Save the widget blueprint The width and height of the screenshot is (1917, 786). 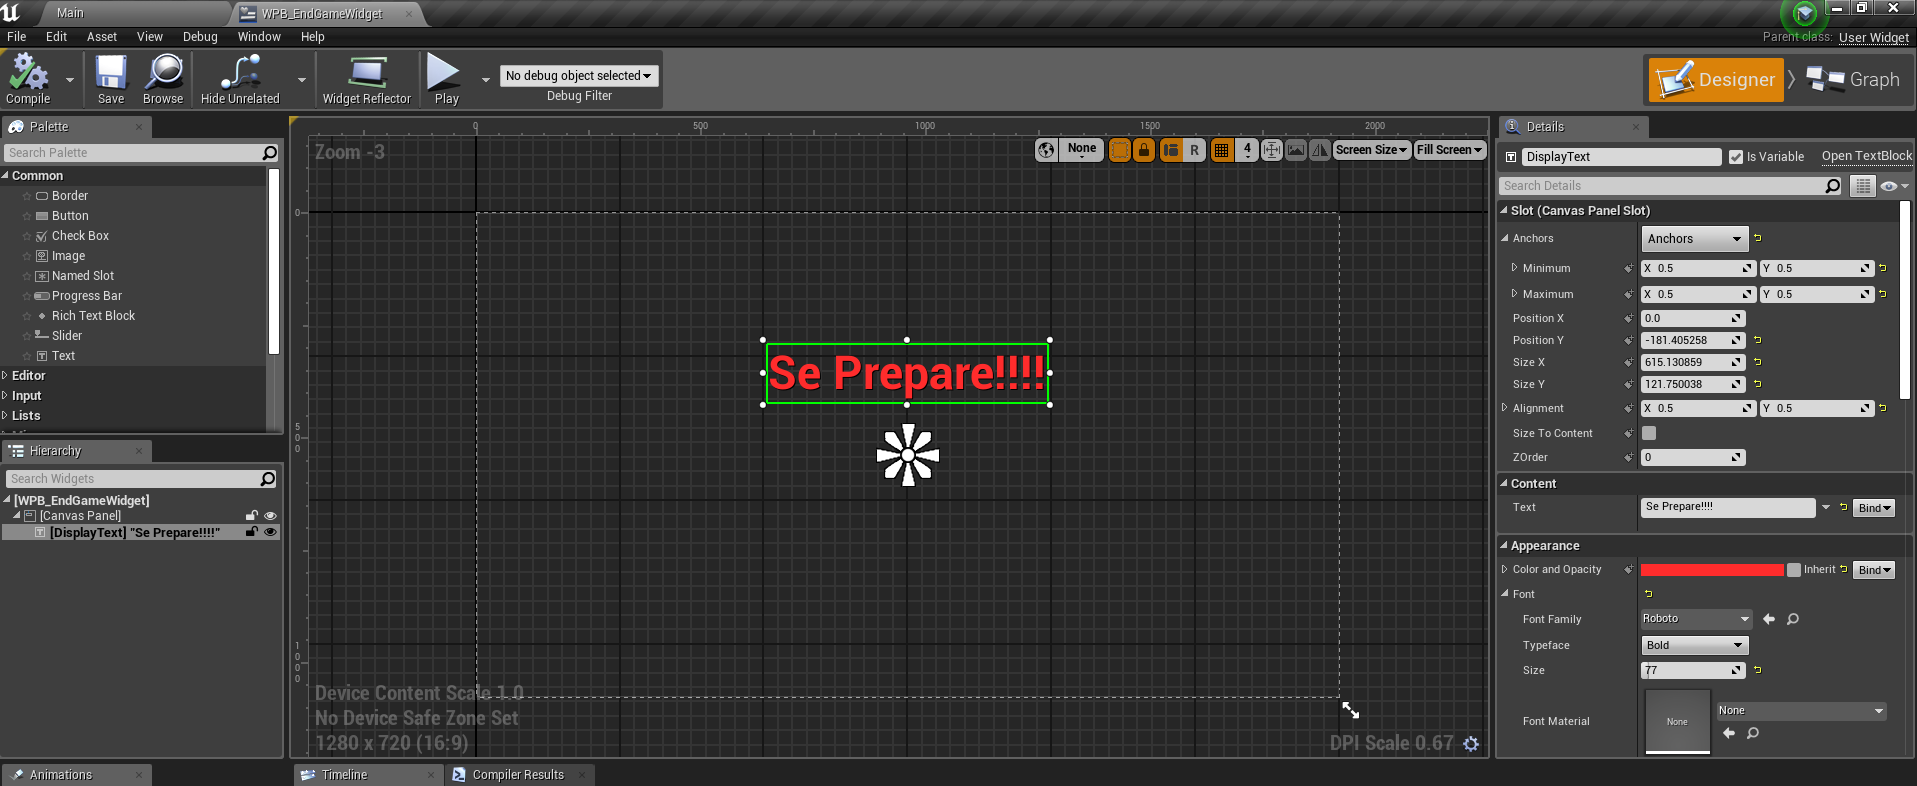[111, 79]
